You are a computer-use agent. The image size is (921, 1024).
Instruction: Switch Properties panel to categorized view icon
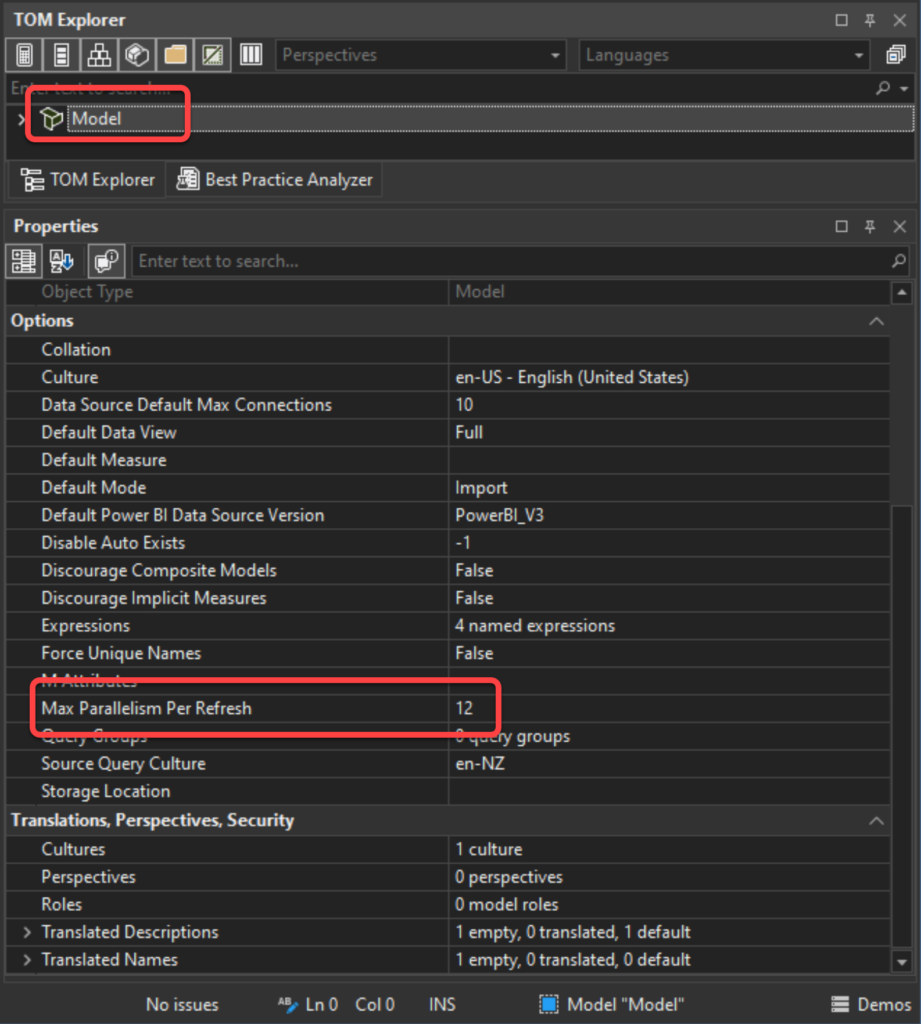click(x=22, y=261)
